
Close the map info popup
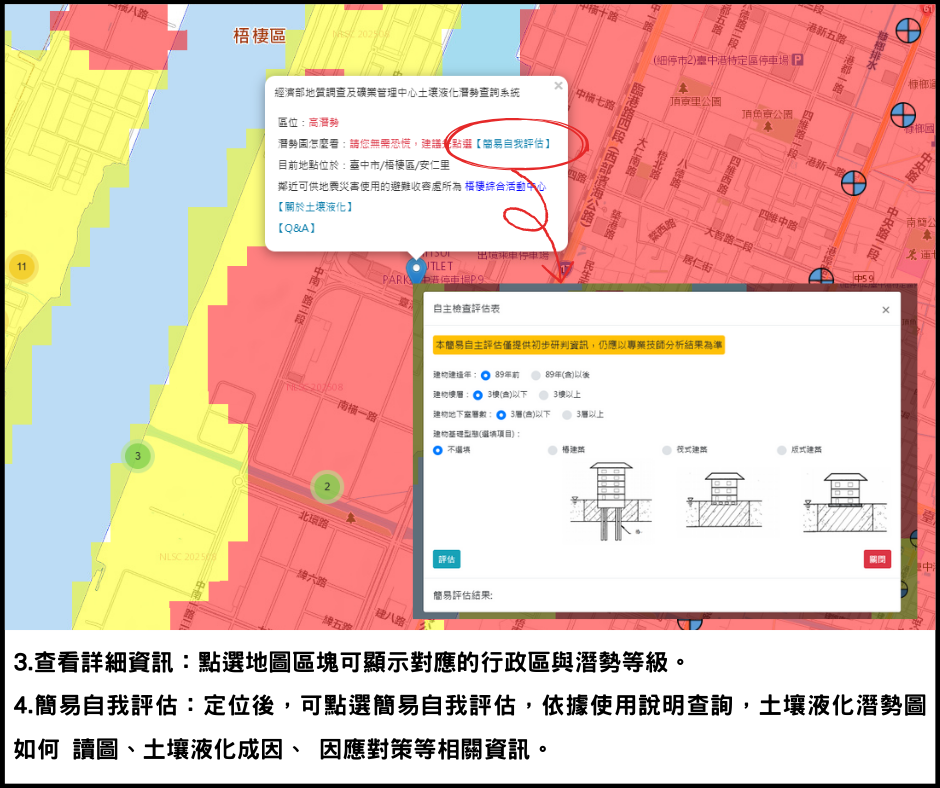coord(558,86)
